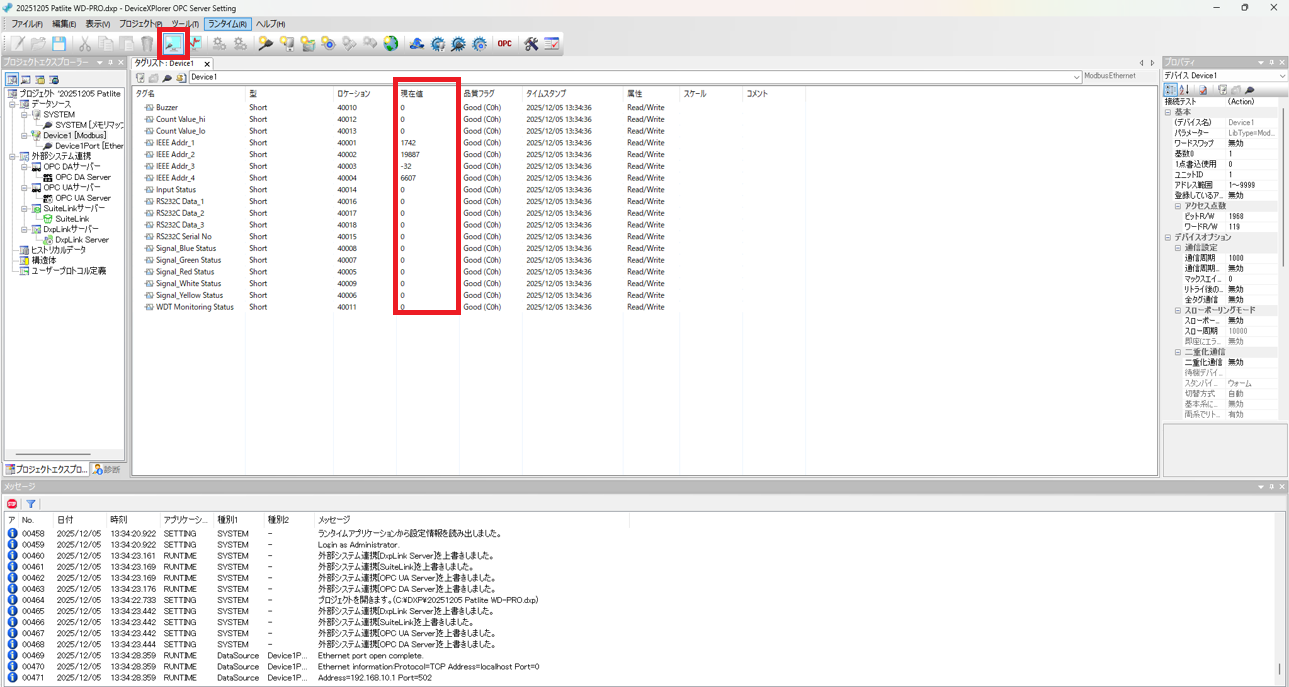This screenshot has height=687, width=1289.
Task: Select alphabetical sort icon in properties panel
Action: 1184,91
